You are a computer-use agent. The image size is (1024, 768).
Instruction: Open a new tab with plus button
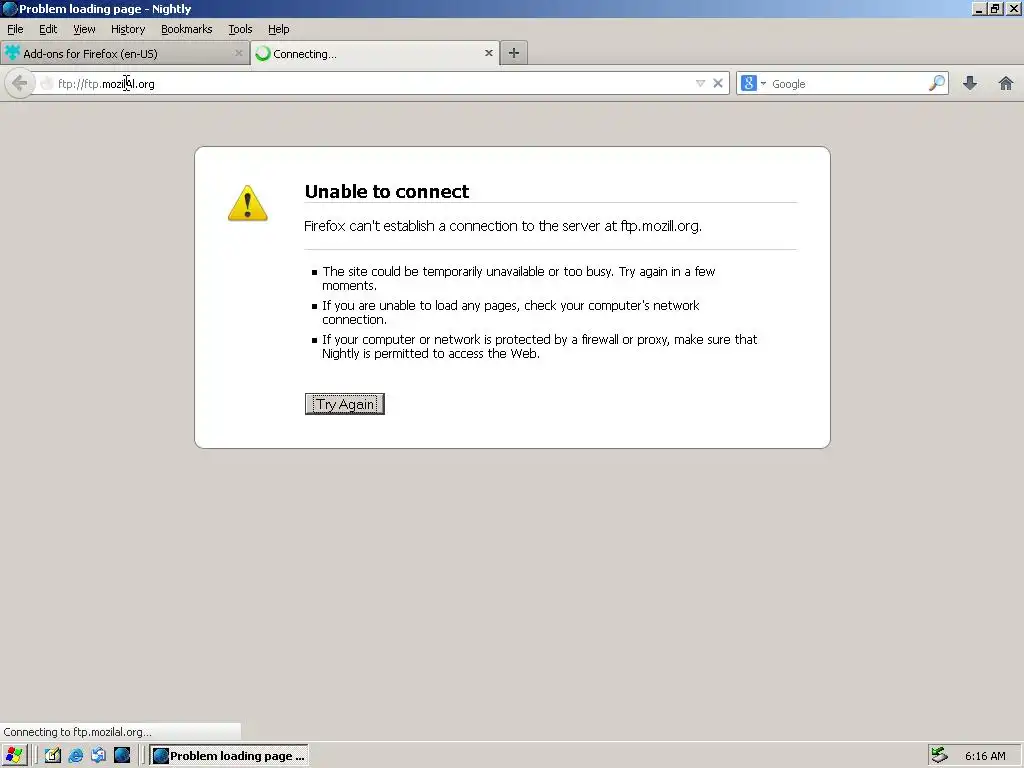coord(514,54)
